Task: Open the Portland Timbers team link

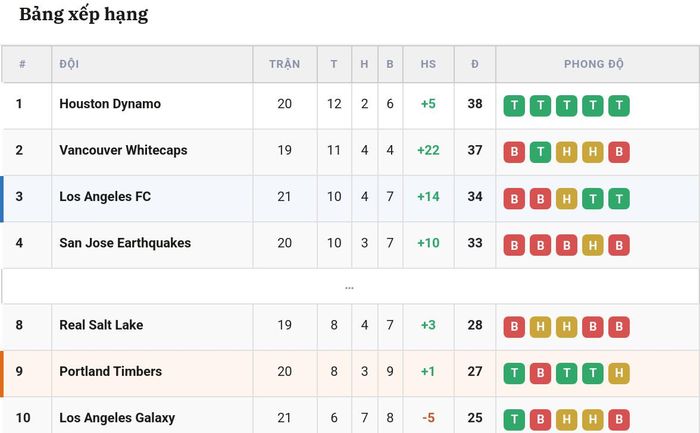Action: (110, 371)
